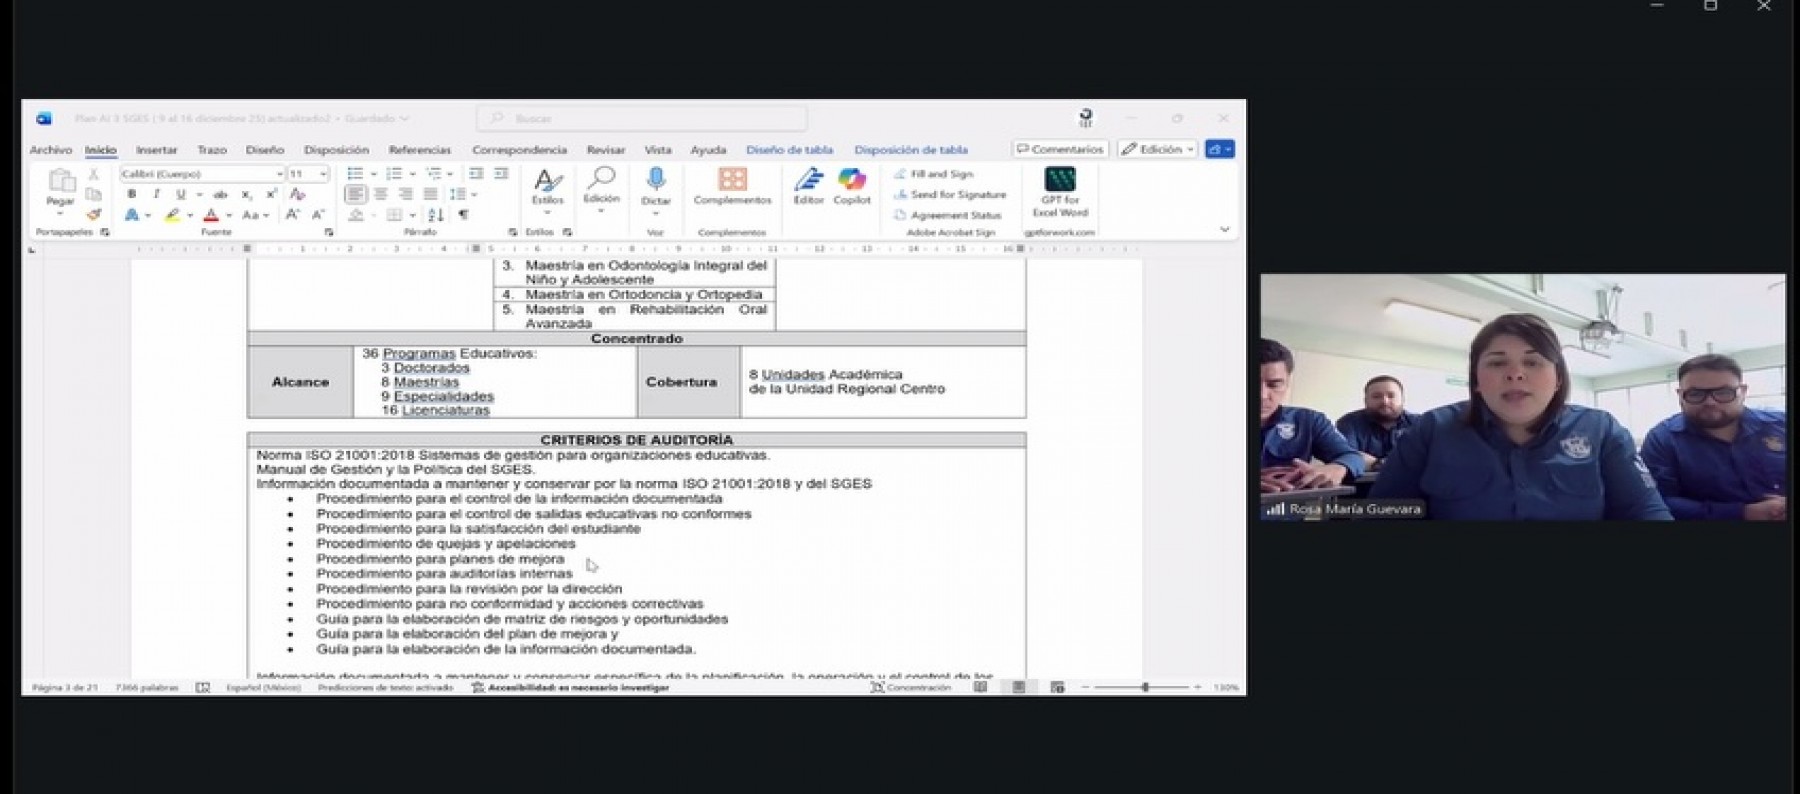Click Español (México) language indicator
1800x794 pixels.
pyautogui.click(x=263, y=688)
